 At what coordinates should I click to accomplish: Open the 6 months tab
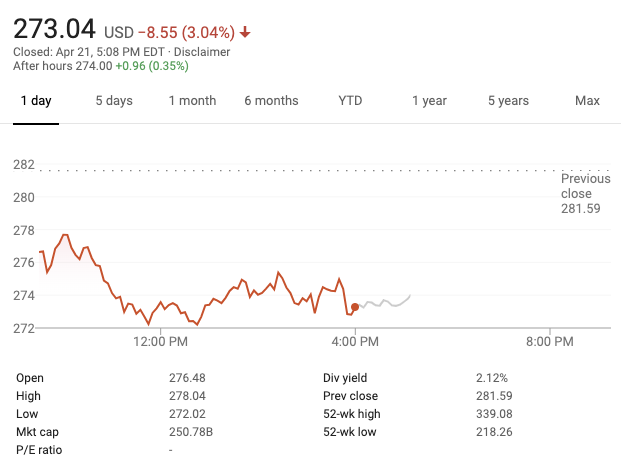[271, 101]
